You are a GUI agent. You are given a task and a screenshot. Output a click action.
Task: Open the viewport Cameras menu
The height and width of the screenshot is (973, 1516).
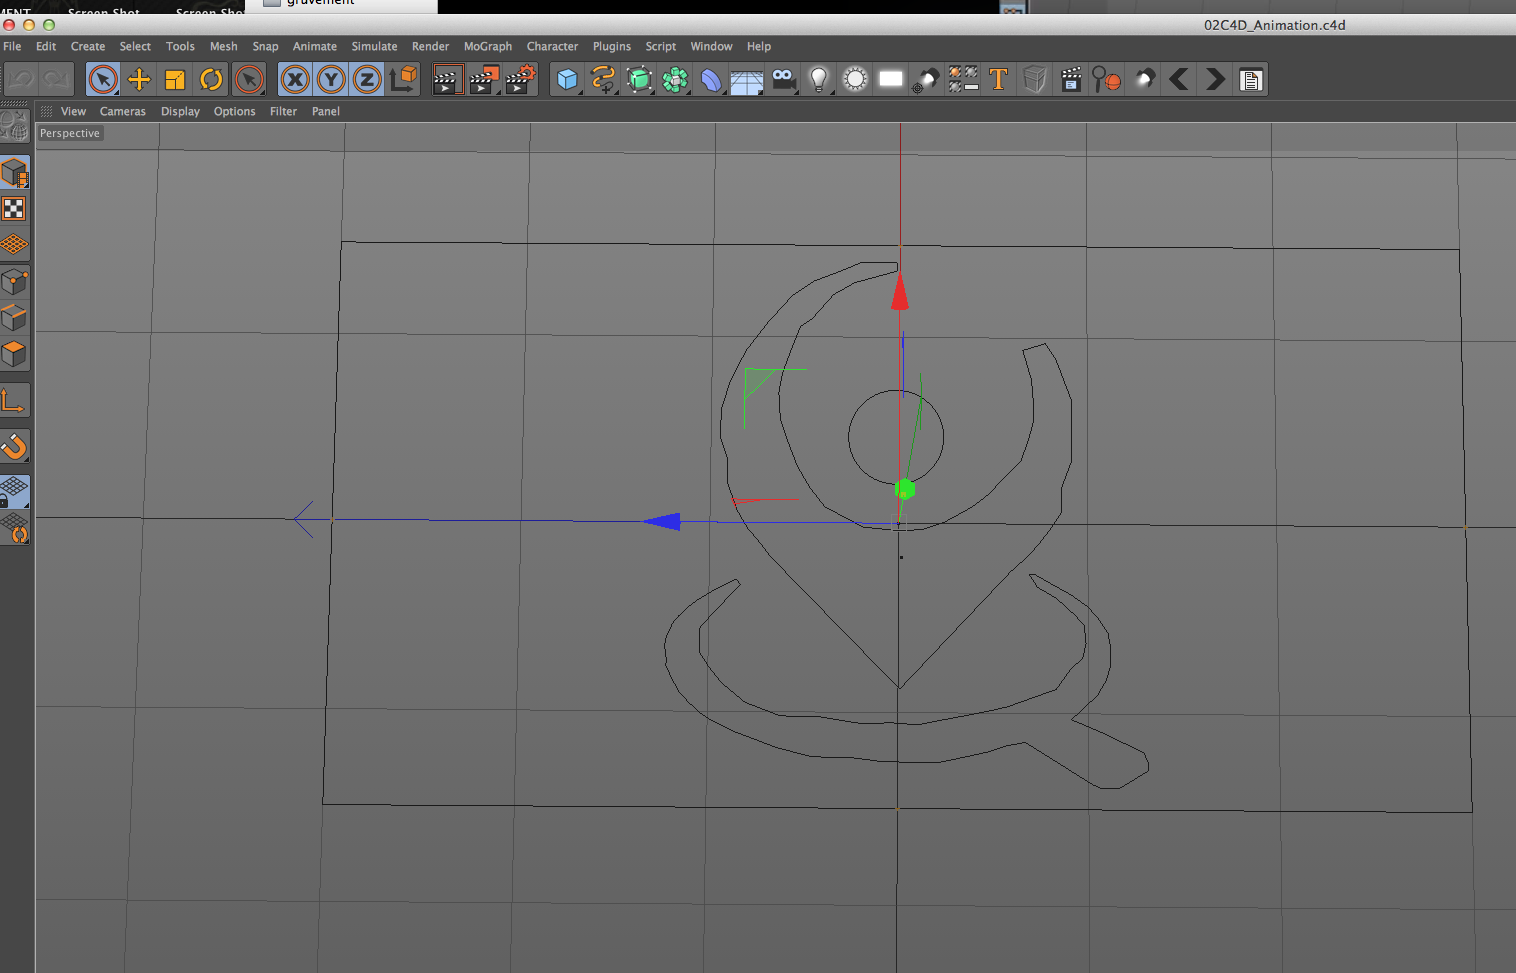[123, 111]
